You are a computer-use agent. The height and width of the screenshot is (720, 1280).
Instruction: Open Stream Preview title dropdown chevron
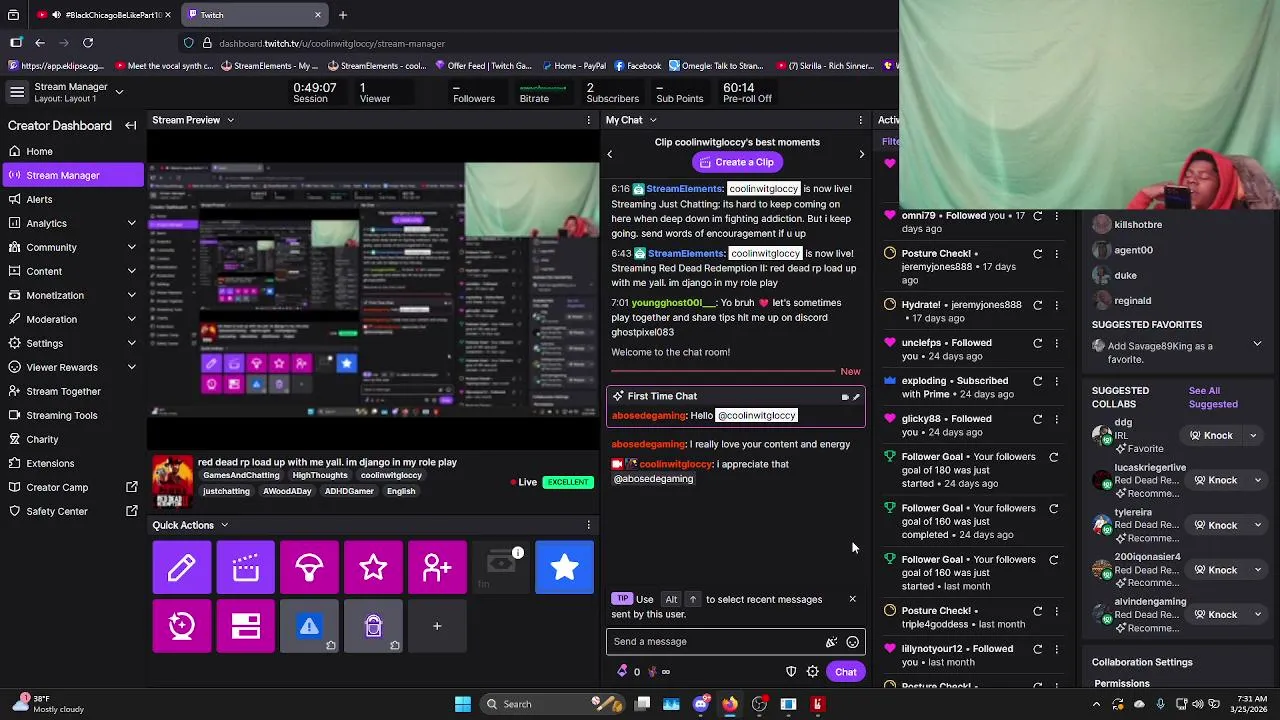pos(230,120)
